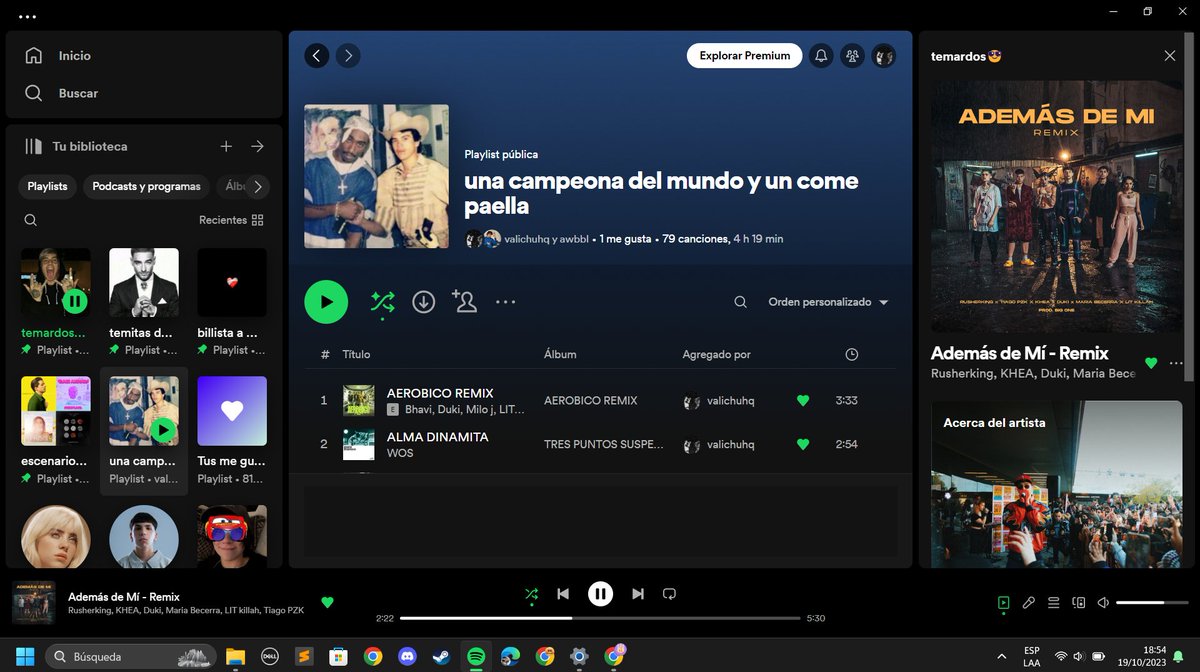Toggle repeat mode
Image resolution: width=1200 pixels, height=672 pixels.
click(669, 594)
